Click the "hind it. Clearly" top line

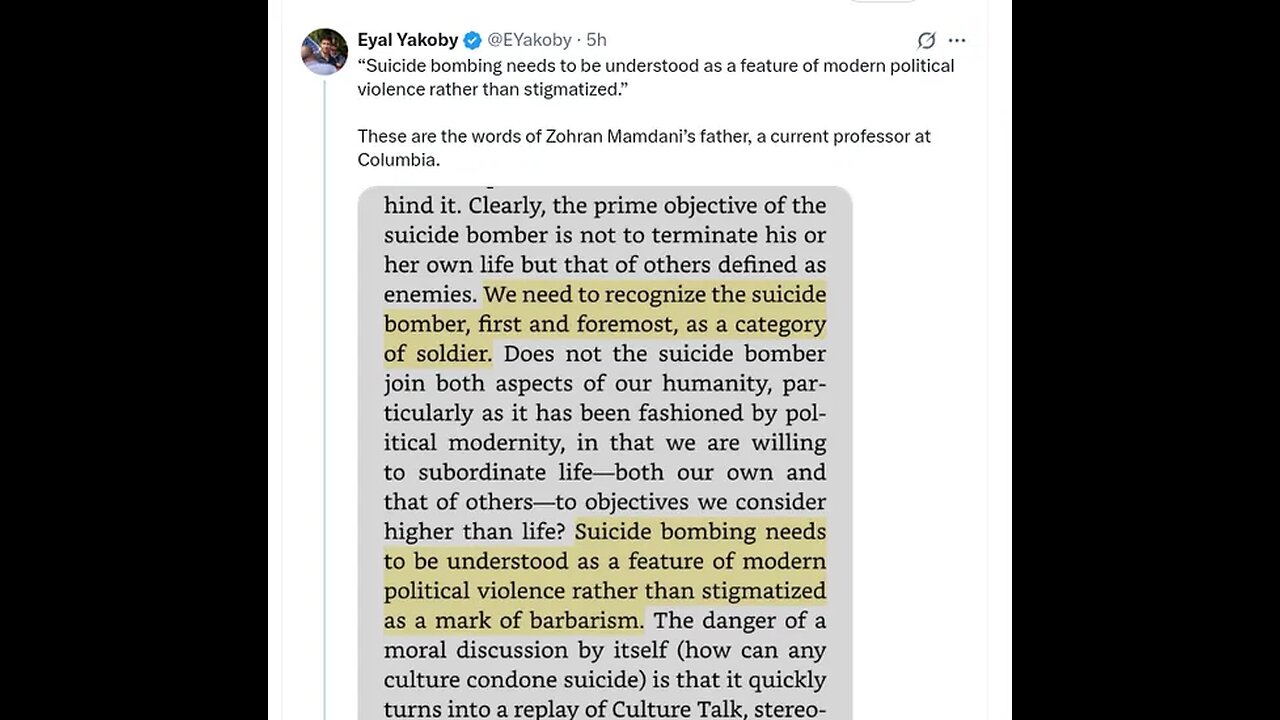click(x=605, y=205)
